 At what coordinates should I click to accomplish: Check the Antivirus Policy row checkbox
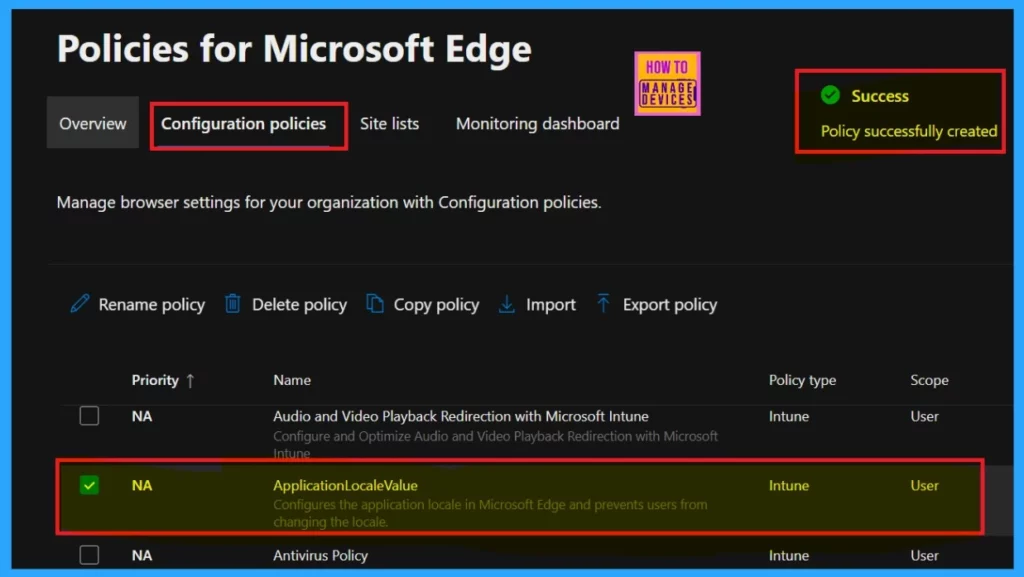point(89,555)
